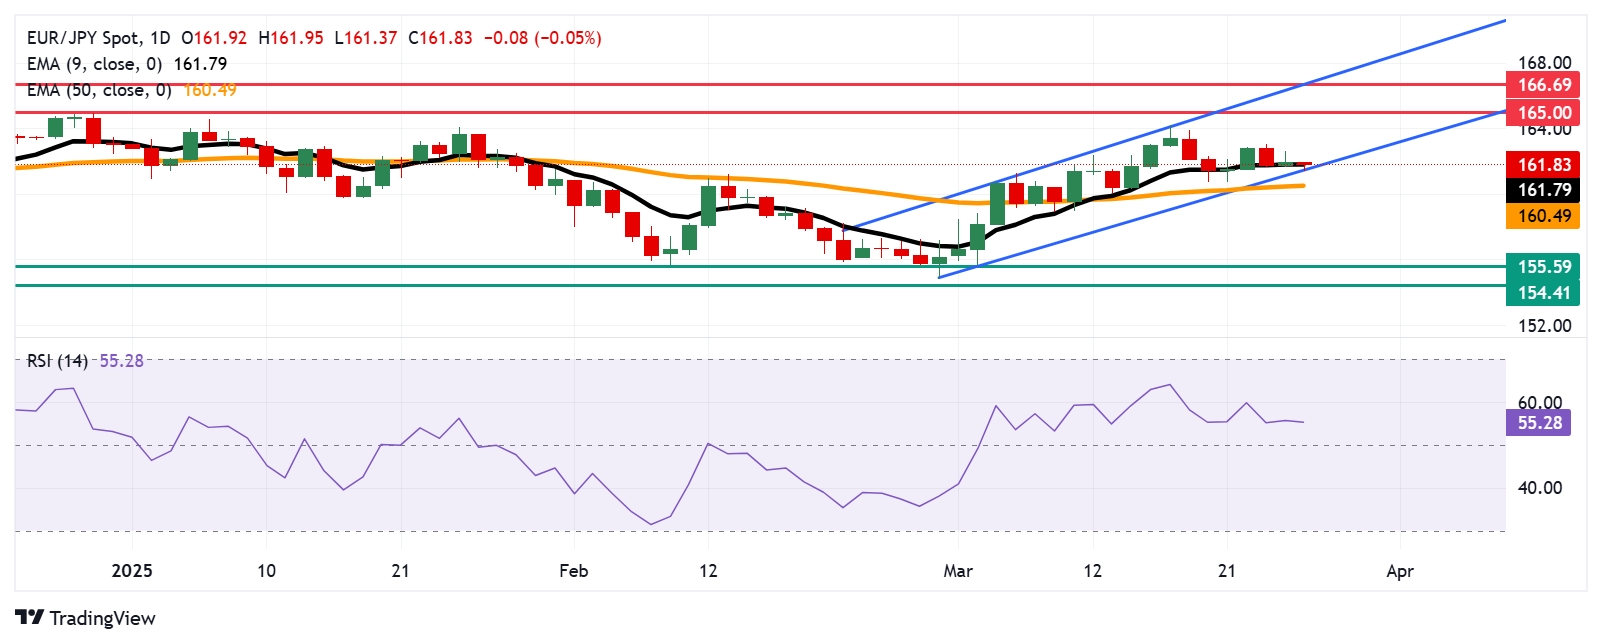1602x644 pixels.
Task: Click the red 166.69 price label
Action: point(1543,85)
